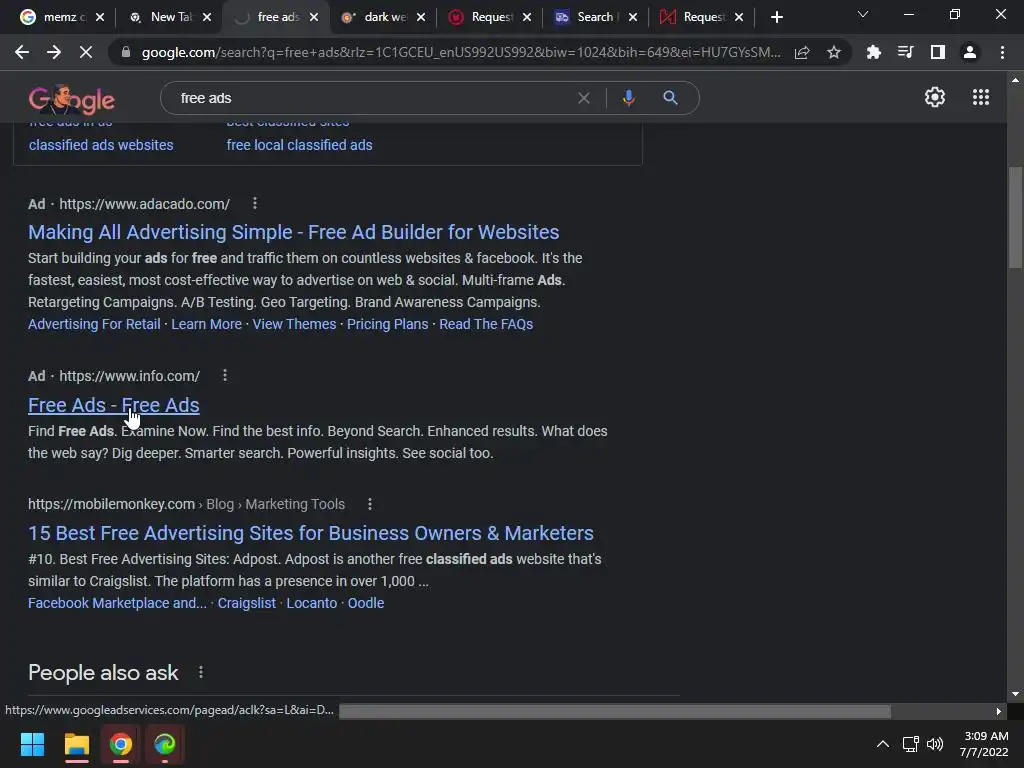
Task: Open the volume control icon
Action: click(935, 744)
